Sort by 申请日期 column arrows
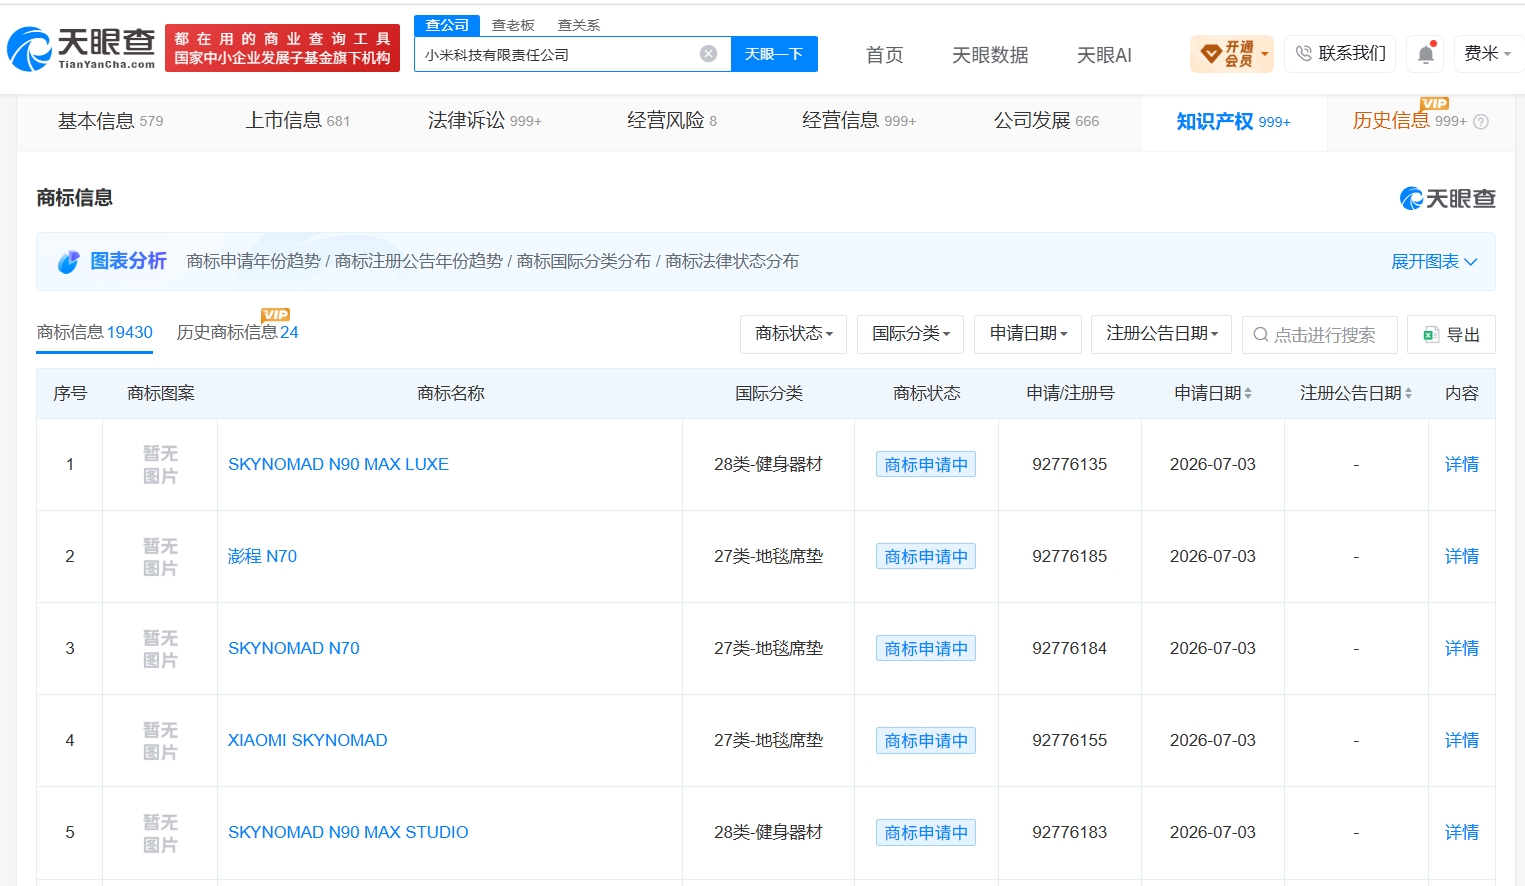Screen dimensions: 1525x886 point(1248,394)
